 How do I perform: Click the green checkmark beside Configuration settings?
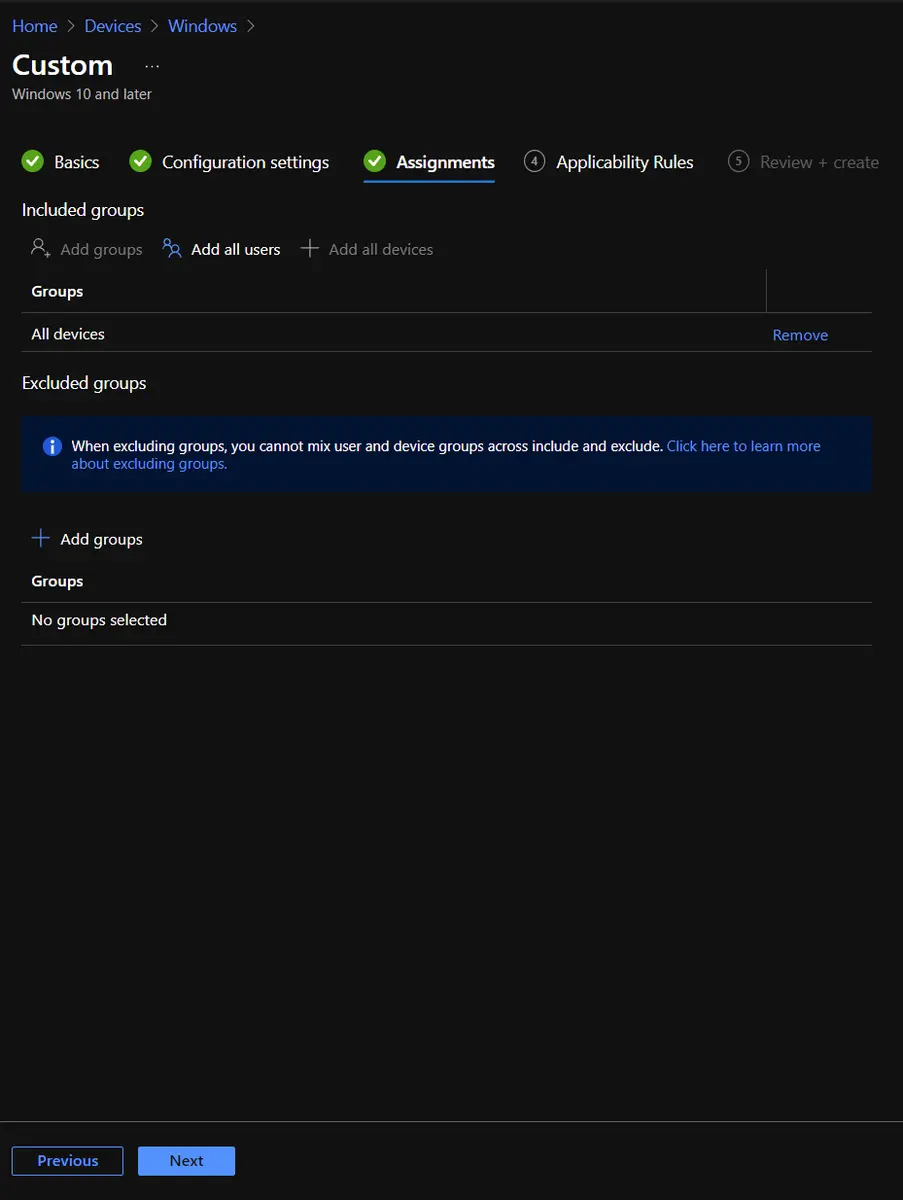click(x=141, y=162)
